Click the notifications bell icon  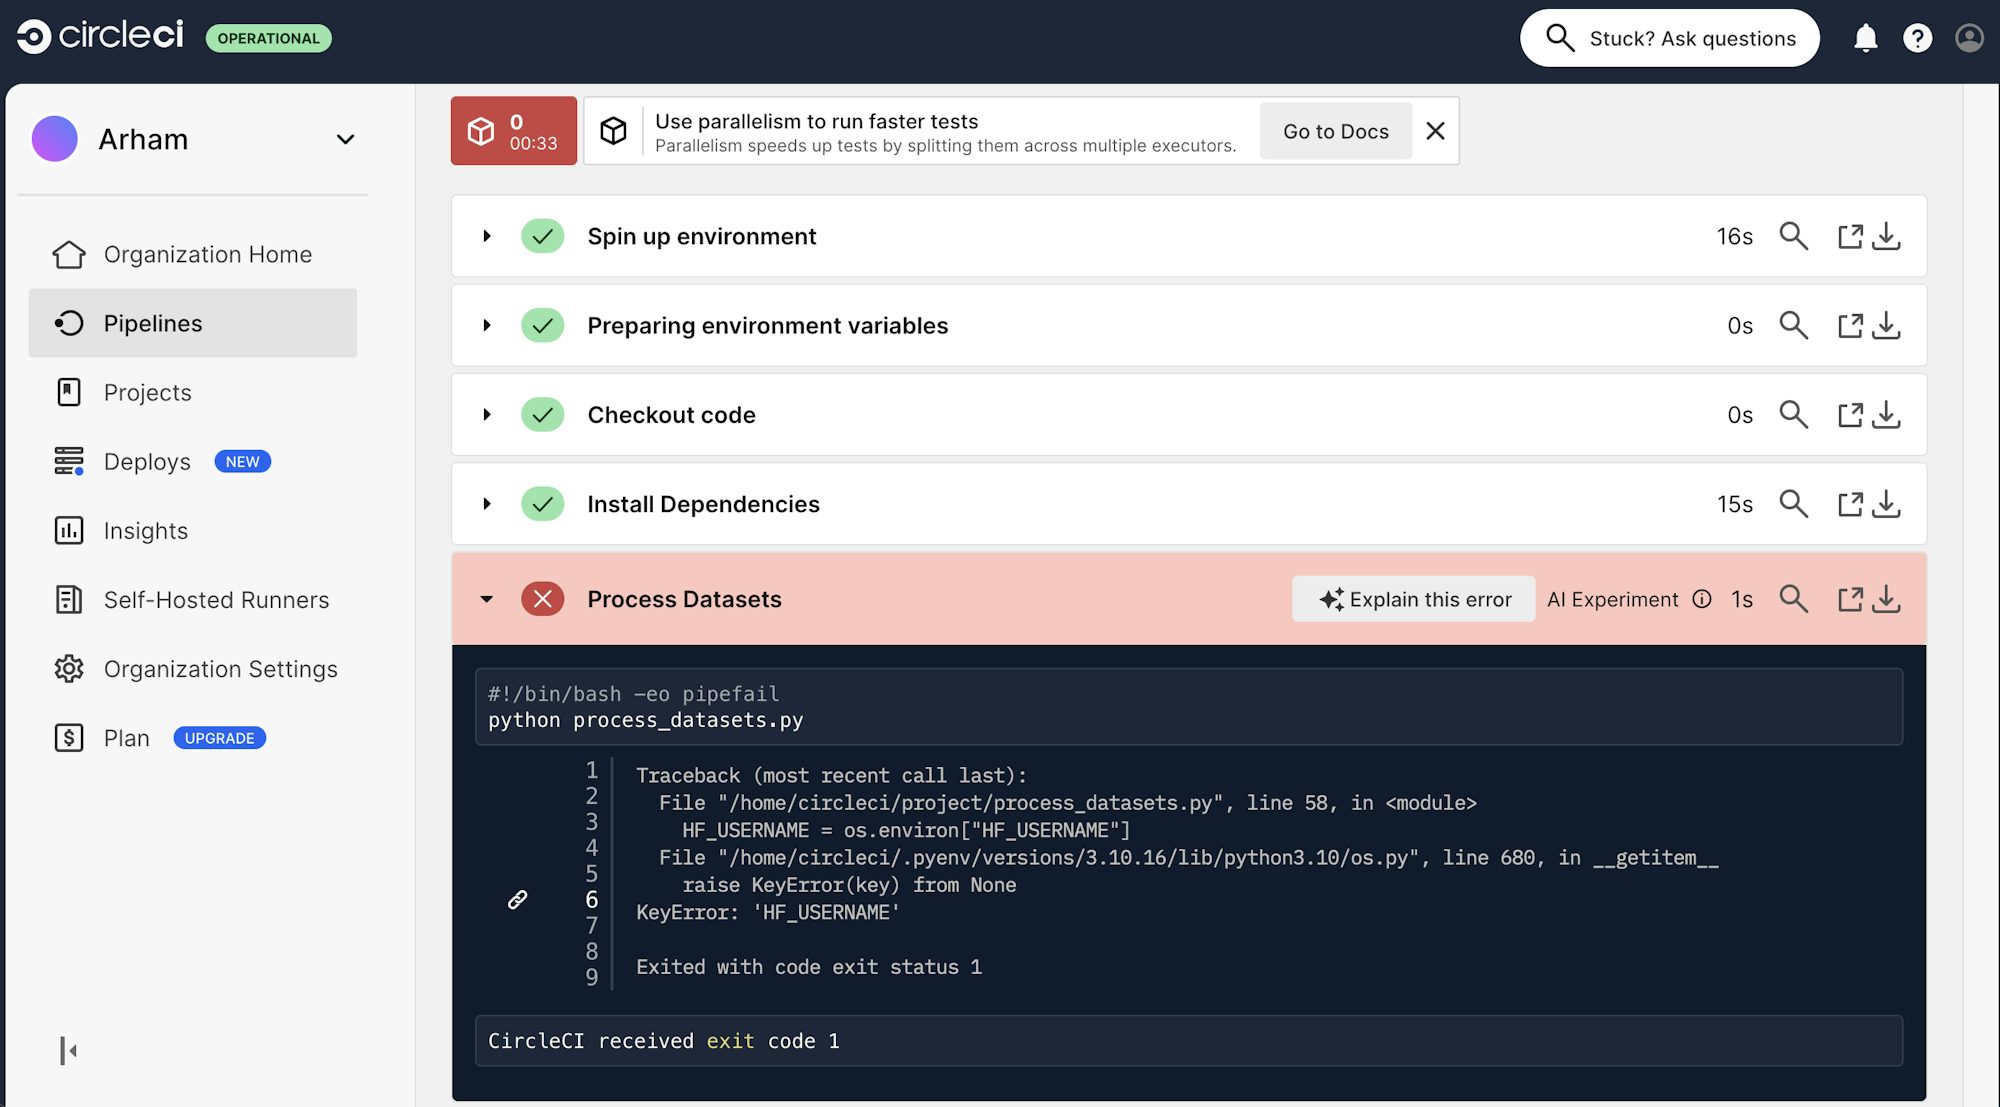[x=1865, y=38]
